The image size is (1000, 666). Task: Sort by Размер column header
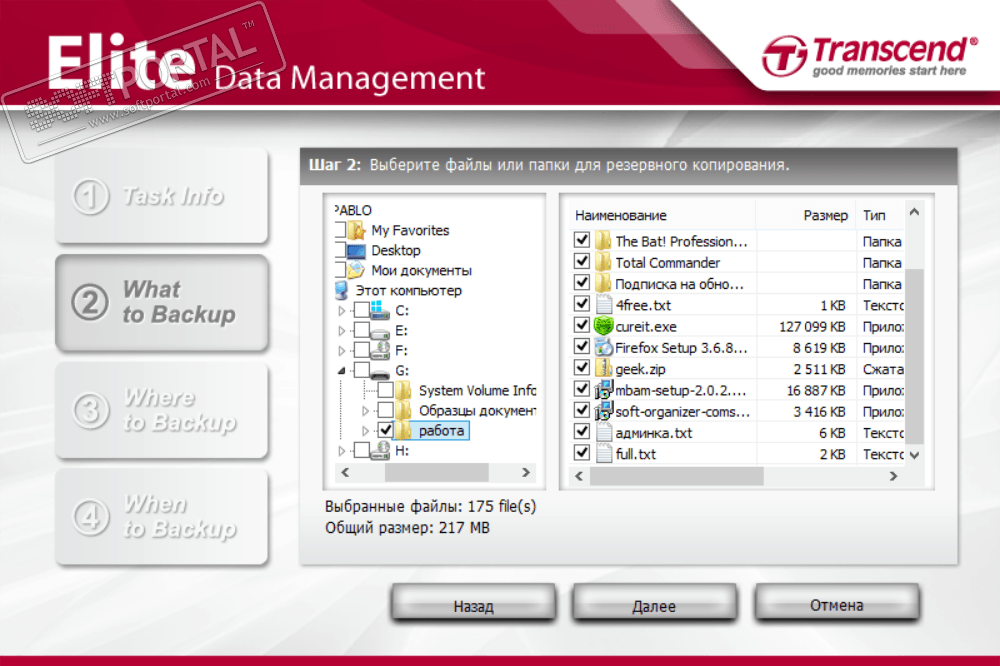click(806, 216)
